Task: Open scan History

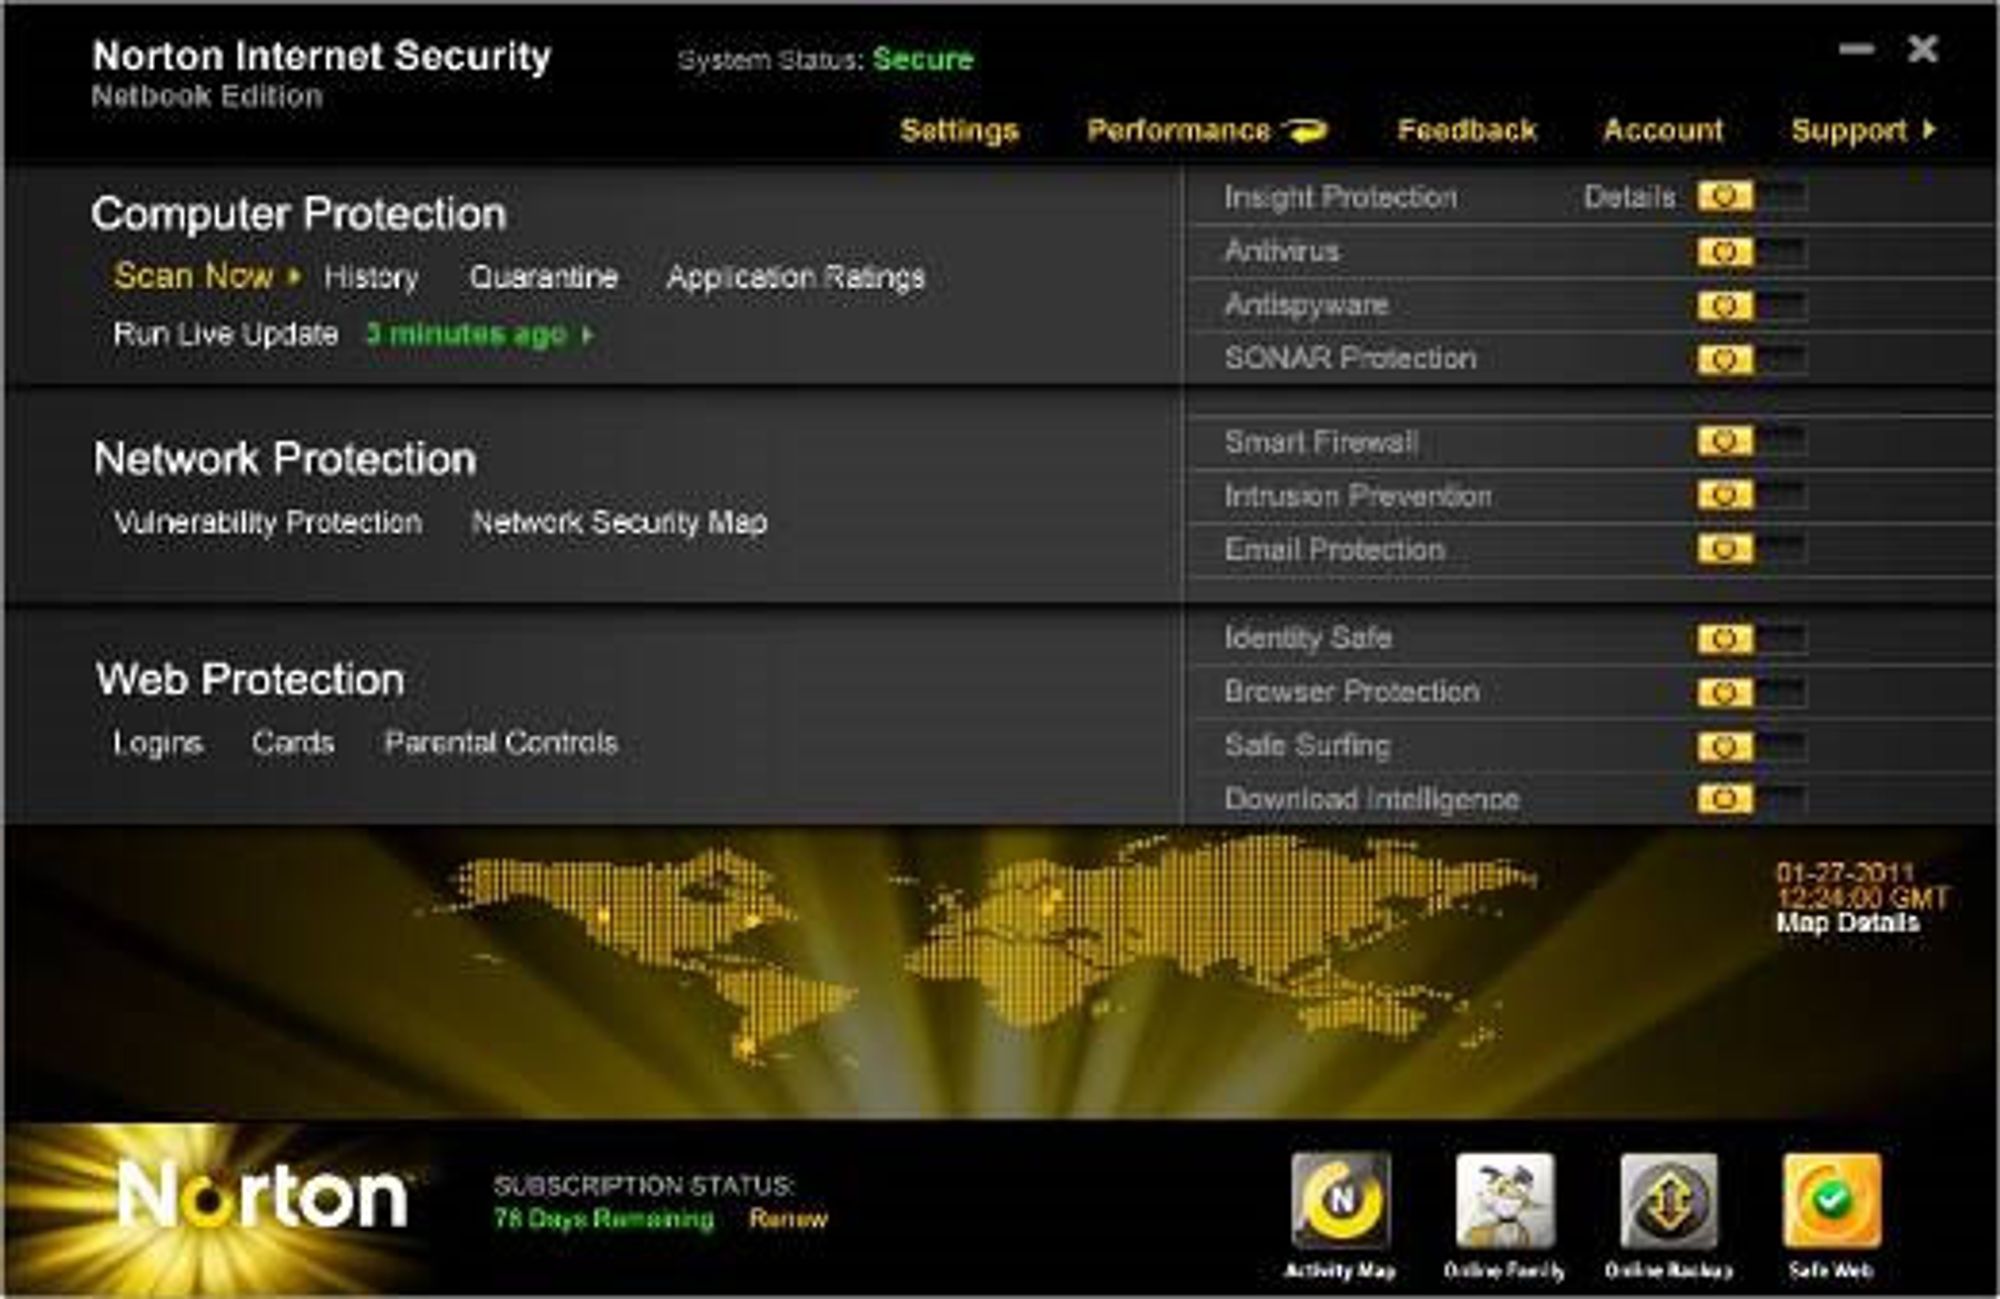Action: 371,277
